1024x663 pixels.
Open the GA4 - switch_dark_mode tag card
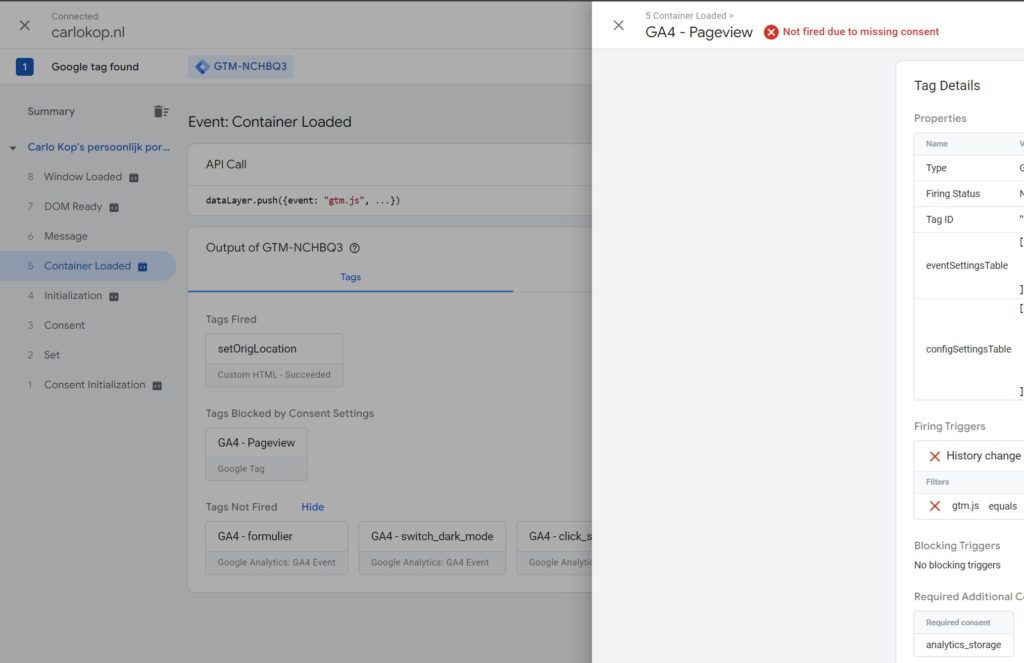pyautogui.click(x=432, y=548)
